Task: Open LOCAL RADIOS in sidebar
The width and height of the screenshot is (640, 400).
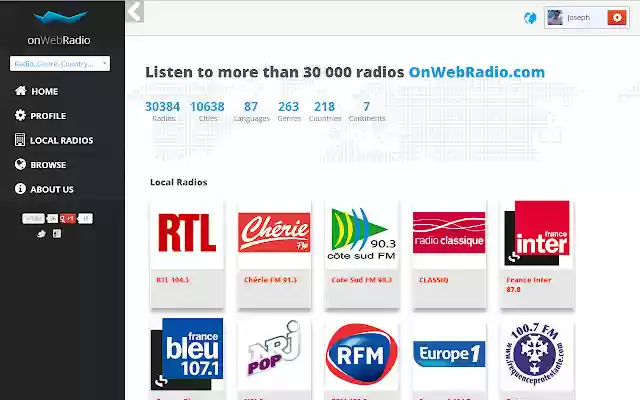Action: pos(62,140)
